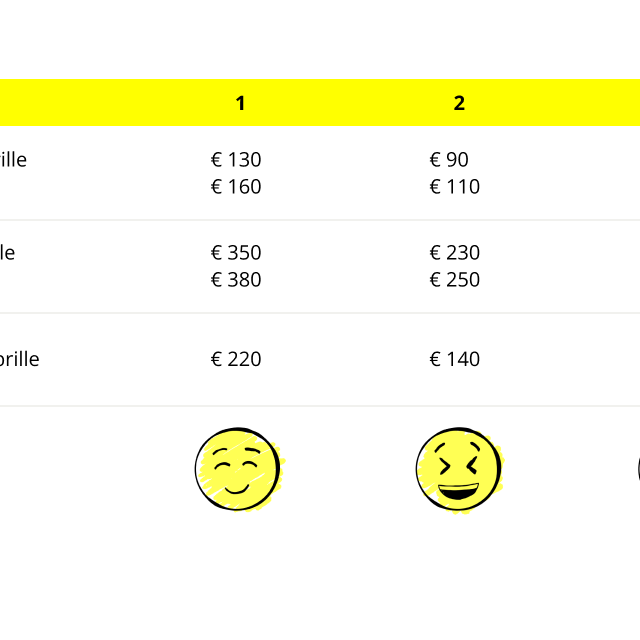Click the € 250 price
This screenshot has height=640, width=640.
pos(455,280)
